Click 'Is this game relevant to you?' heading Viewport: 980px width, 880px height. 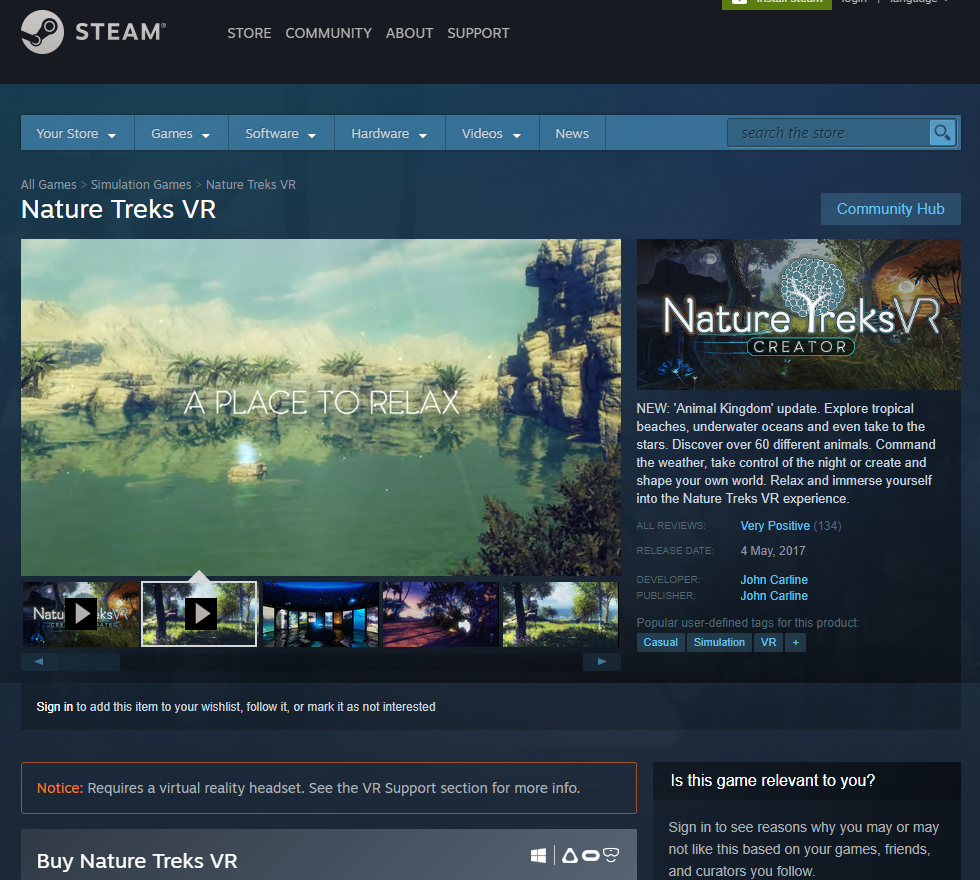tap(772, 781)
